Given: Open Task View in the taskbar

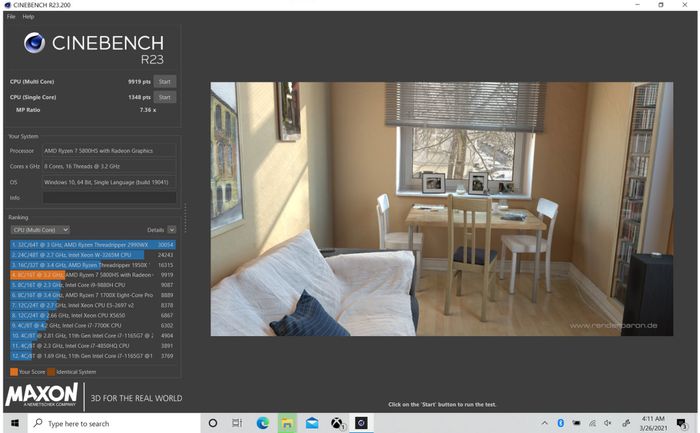Looking at the screenshot, I should (x=237, y=423).
